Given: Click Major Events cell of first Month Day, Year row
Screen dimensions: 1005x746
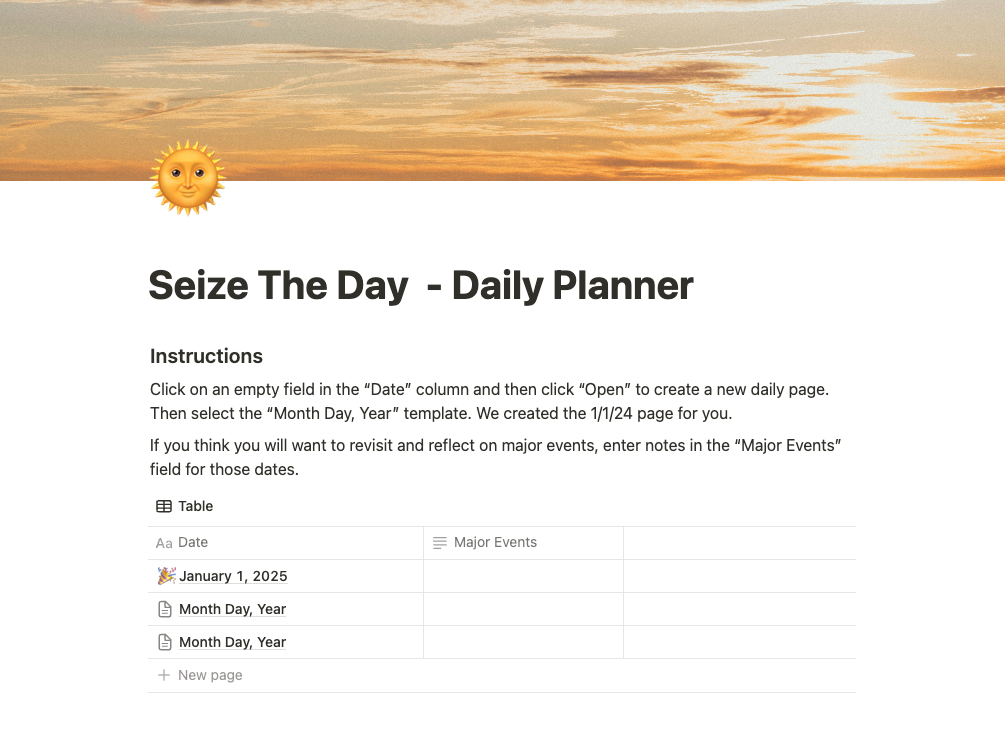Looking at the screenshot, I should pyautogui.click(x=523, y=609).
